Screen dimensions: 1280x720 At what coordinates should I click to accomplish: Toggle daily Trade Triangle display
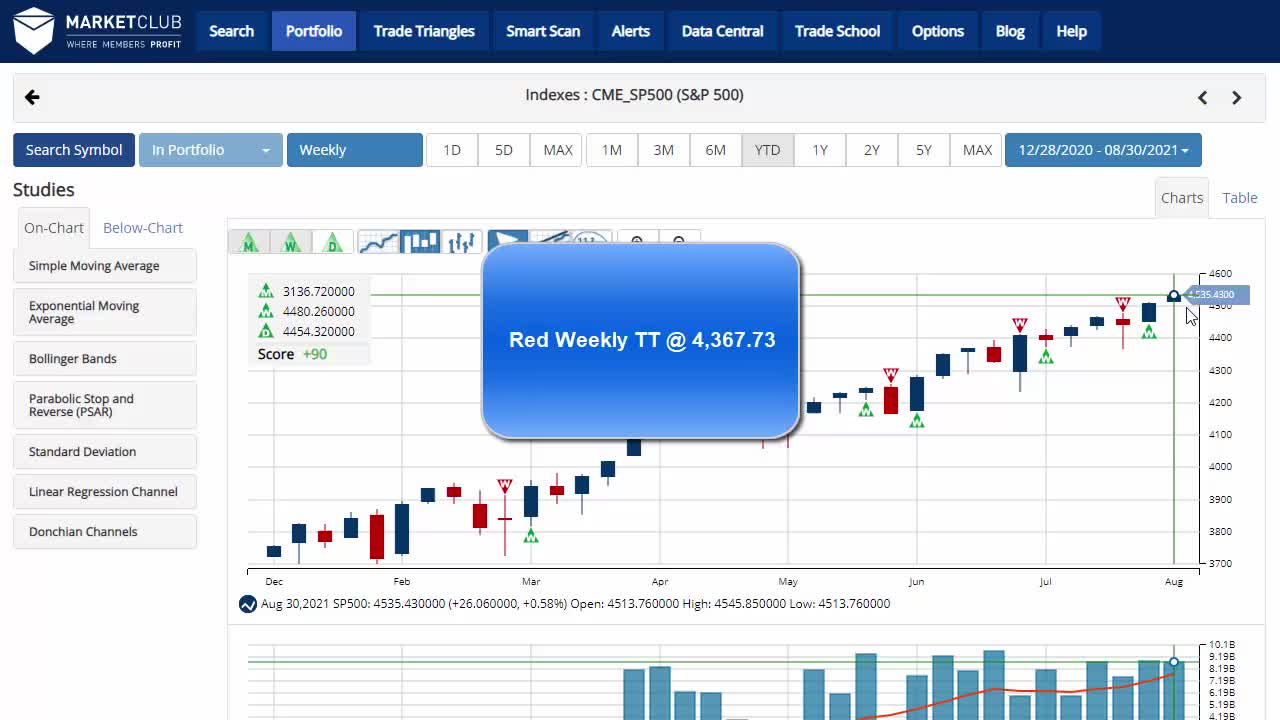tap(333, 242)
